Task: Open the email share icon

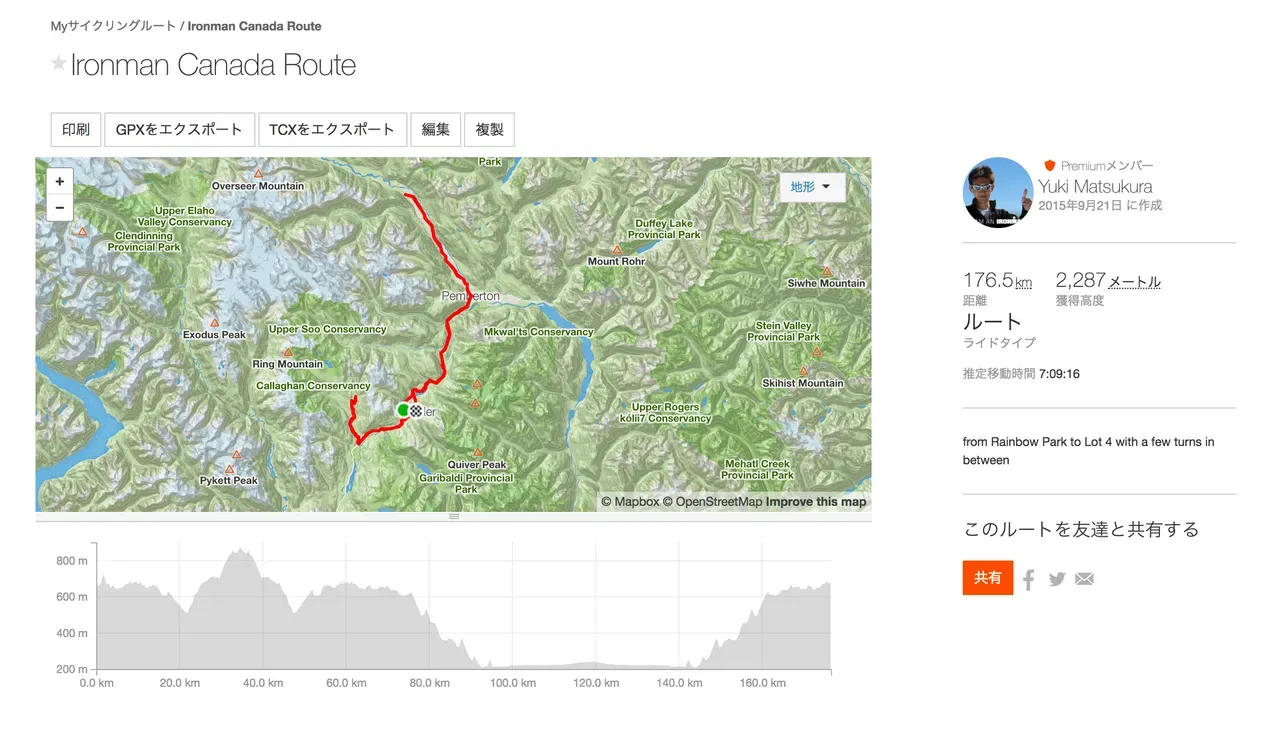Action: [1084, 578]
